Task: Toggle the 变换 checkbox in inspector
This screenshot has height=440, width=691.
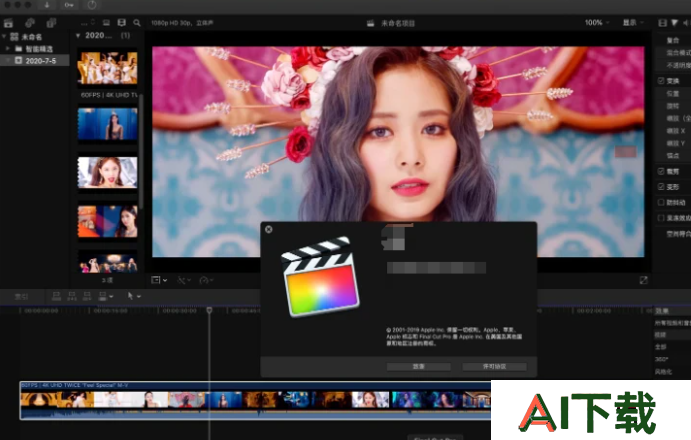Action: pos(661,81)
